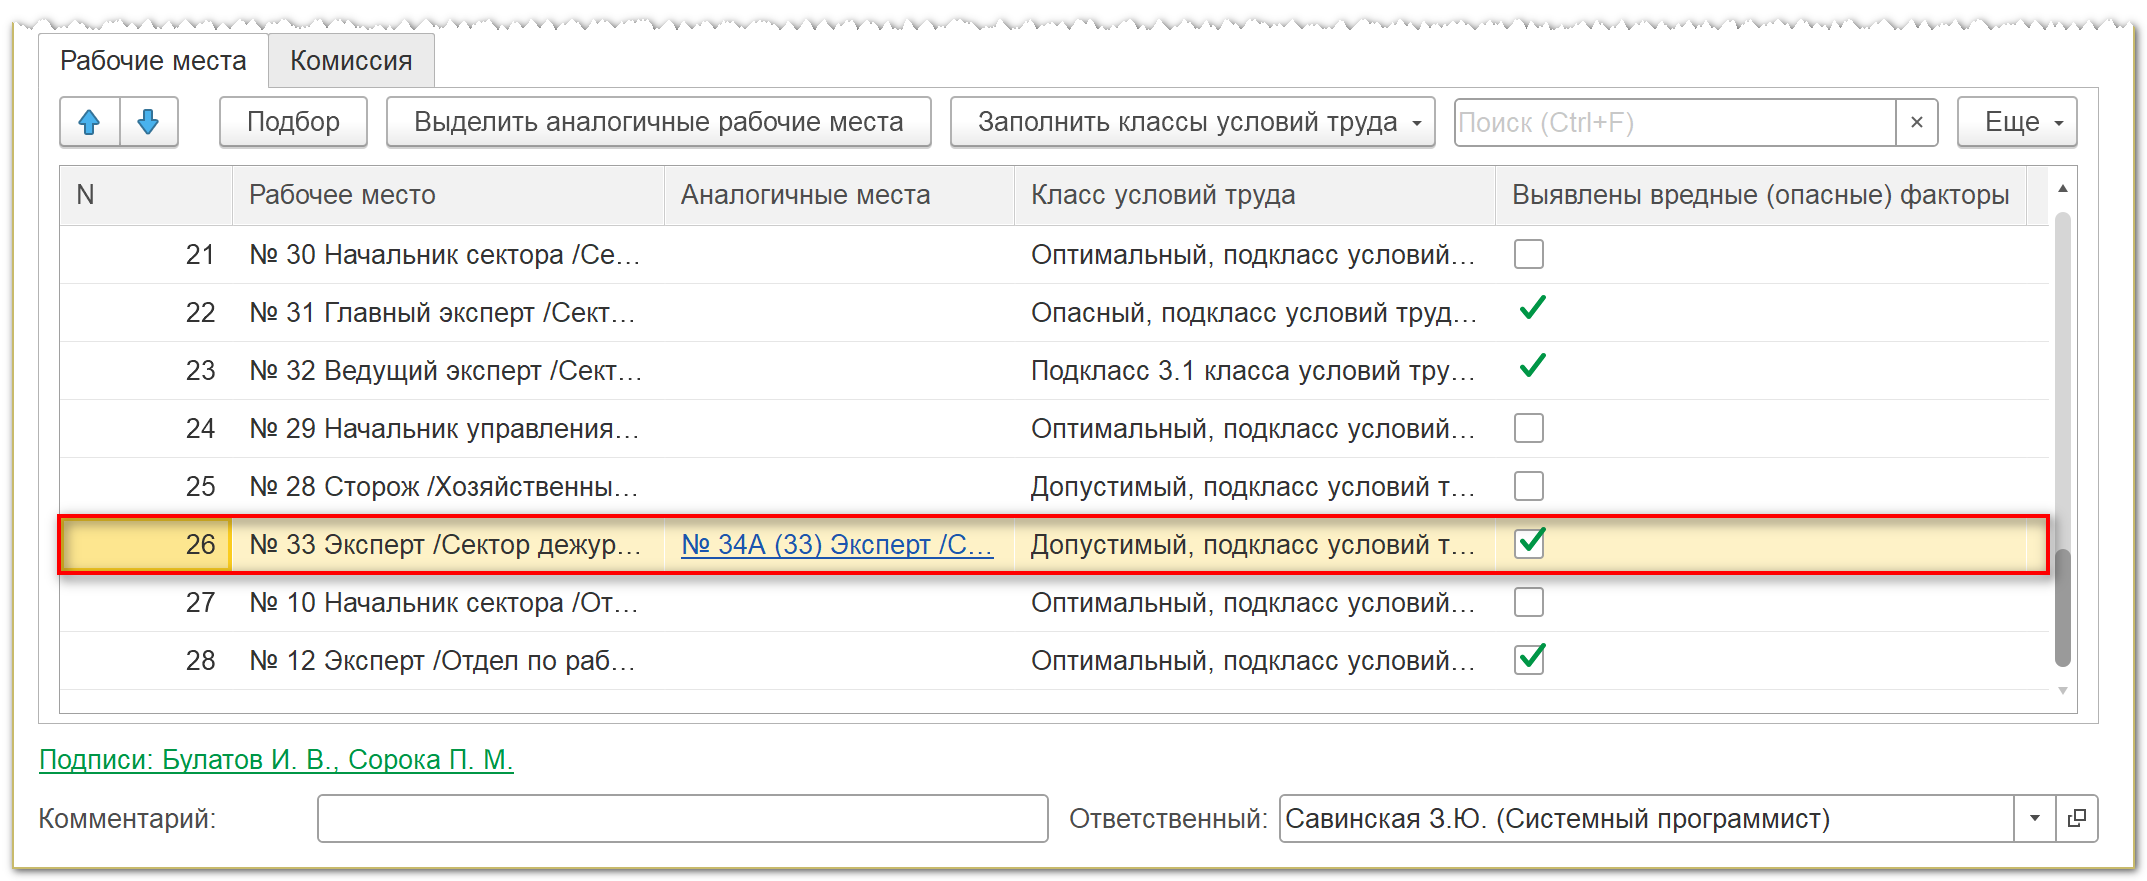Screen dimensions: 2147x881
Task: Expand the Еще menu
Action: (x=2016, y=122)
